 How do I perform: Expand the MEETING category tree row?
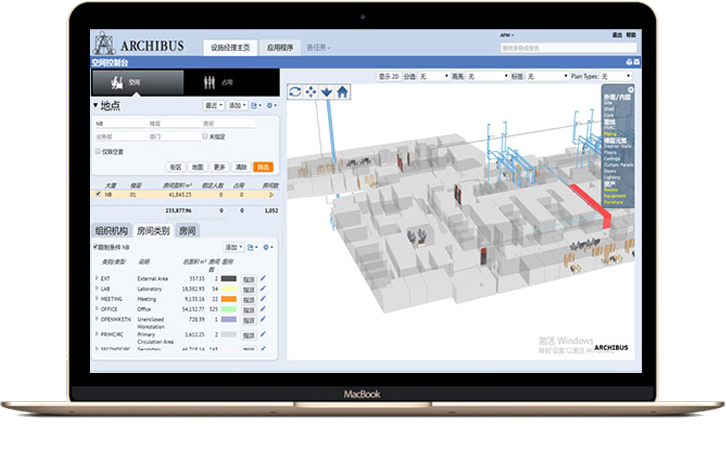click(x=97, y=298)
